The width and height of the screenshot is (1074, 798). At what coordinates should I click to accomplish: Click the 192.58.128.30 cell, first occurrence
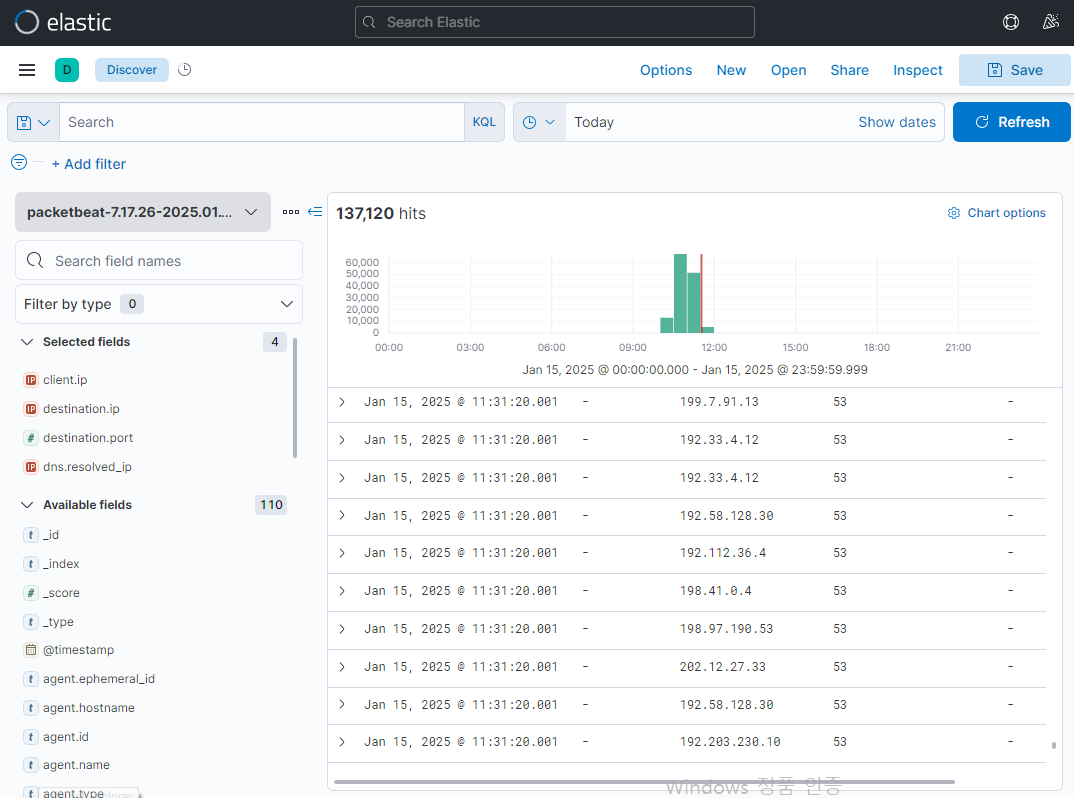point(726,516)
